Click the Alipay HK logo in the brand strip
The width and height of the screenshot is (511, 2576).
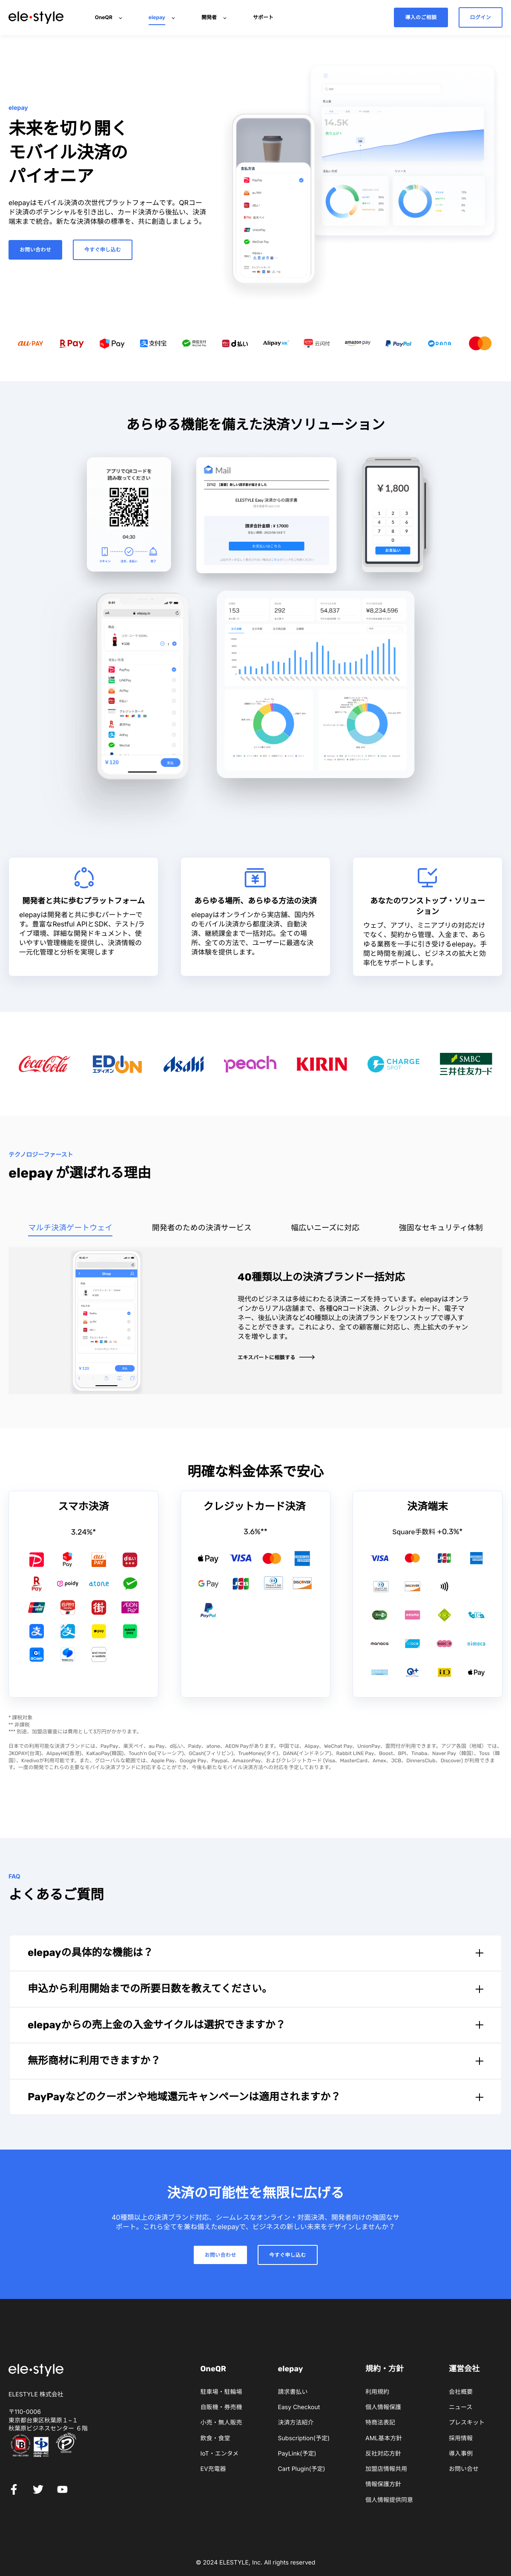pyautogui.click(x=275, y=343)
